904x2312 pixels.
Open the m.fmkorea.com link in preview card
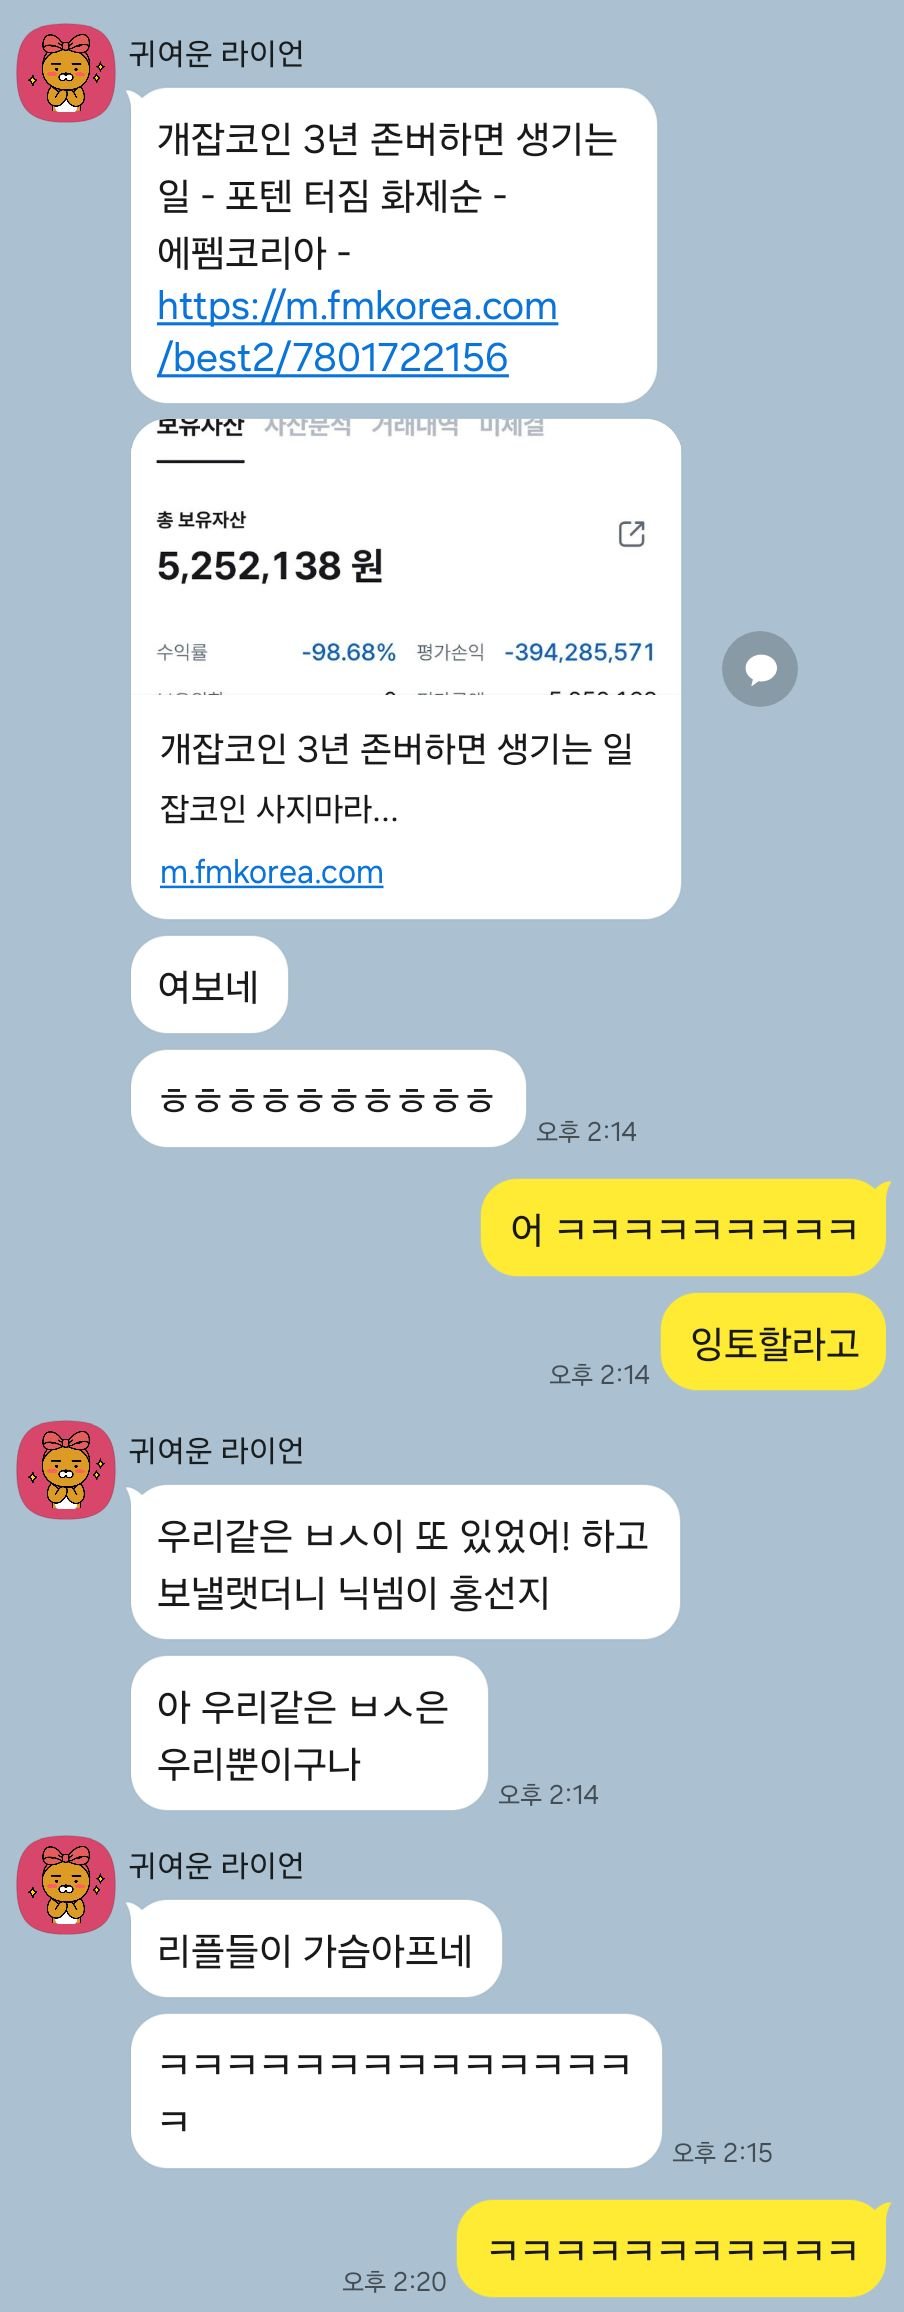(x=271, y=872)
